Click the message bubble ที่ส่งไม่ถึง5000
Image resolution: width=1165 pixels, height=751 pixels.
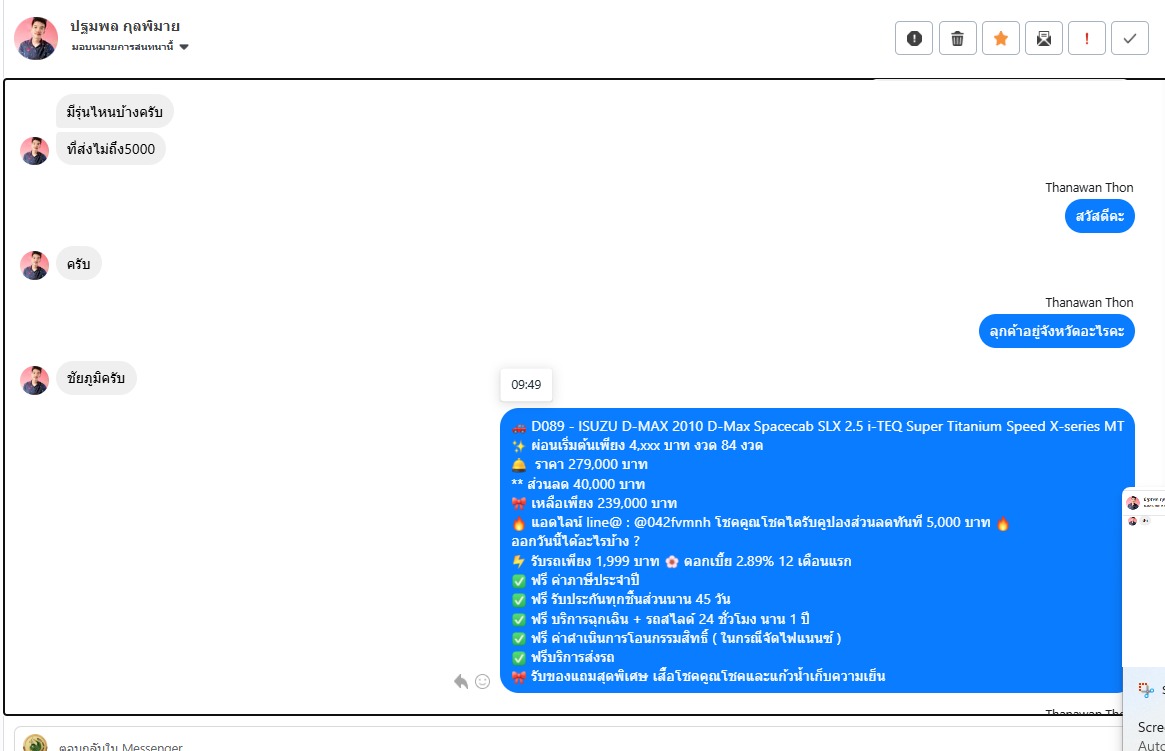pos(111,149)
